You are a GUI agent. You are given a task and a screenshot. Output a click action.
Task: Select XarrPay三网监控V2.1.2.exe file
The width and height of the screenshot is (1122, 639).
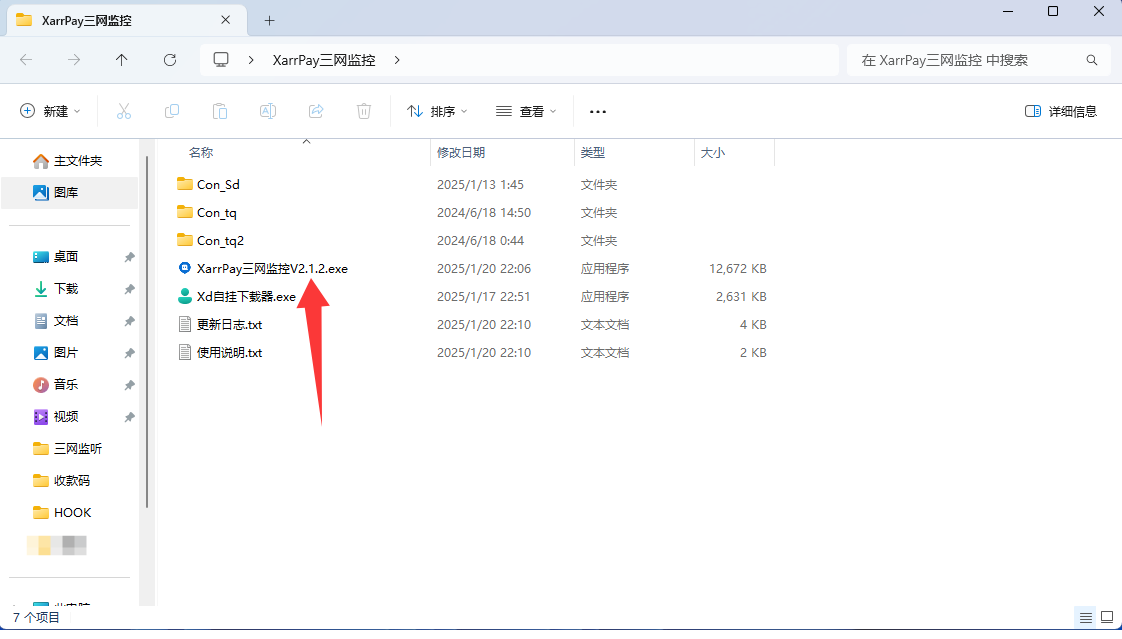pyautogui.click(x=272, y=269)
